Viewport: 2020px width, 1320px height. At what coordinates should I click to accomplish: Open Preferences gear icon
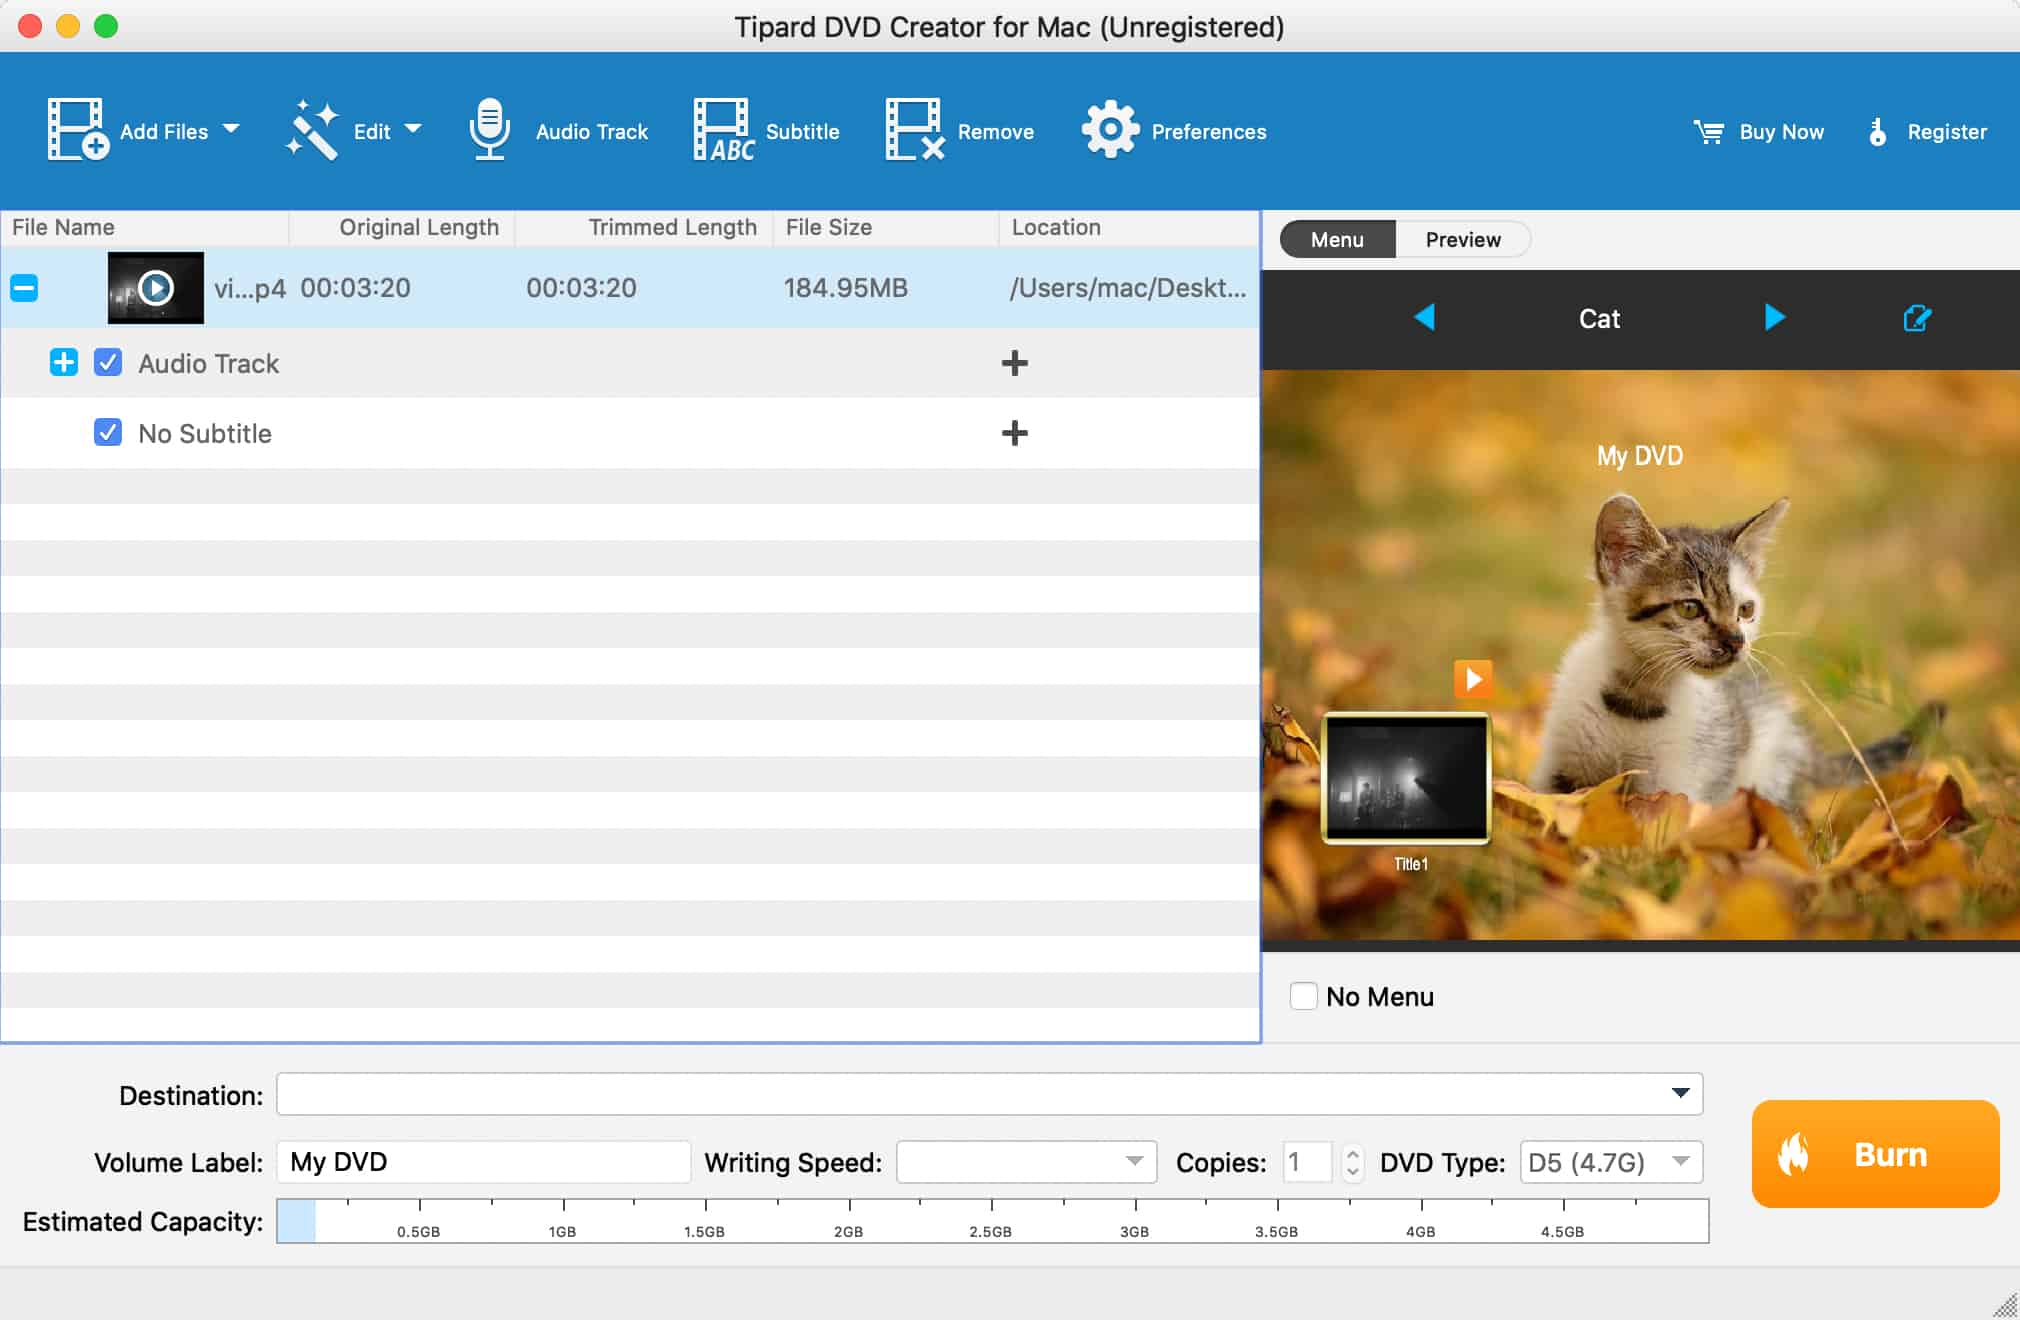pos(1110,130)
